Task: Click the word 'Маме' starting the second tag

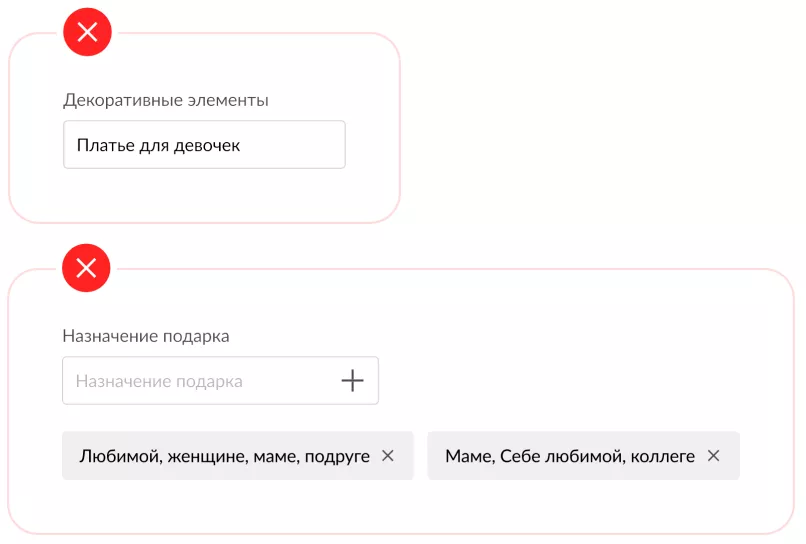Action: (x=465, y=456)
